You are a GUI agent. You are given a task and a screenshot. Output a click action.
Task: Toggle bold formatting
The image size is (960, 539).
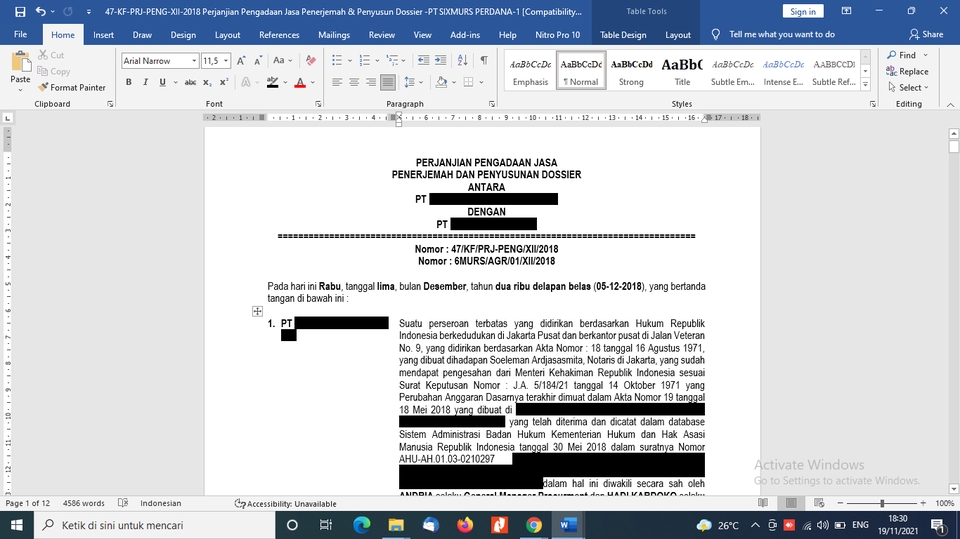(x=129, y=82)
